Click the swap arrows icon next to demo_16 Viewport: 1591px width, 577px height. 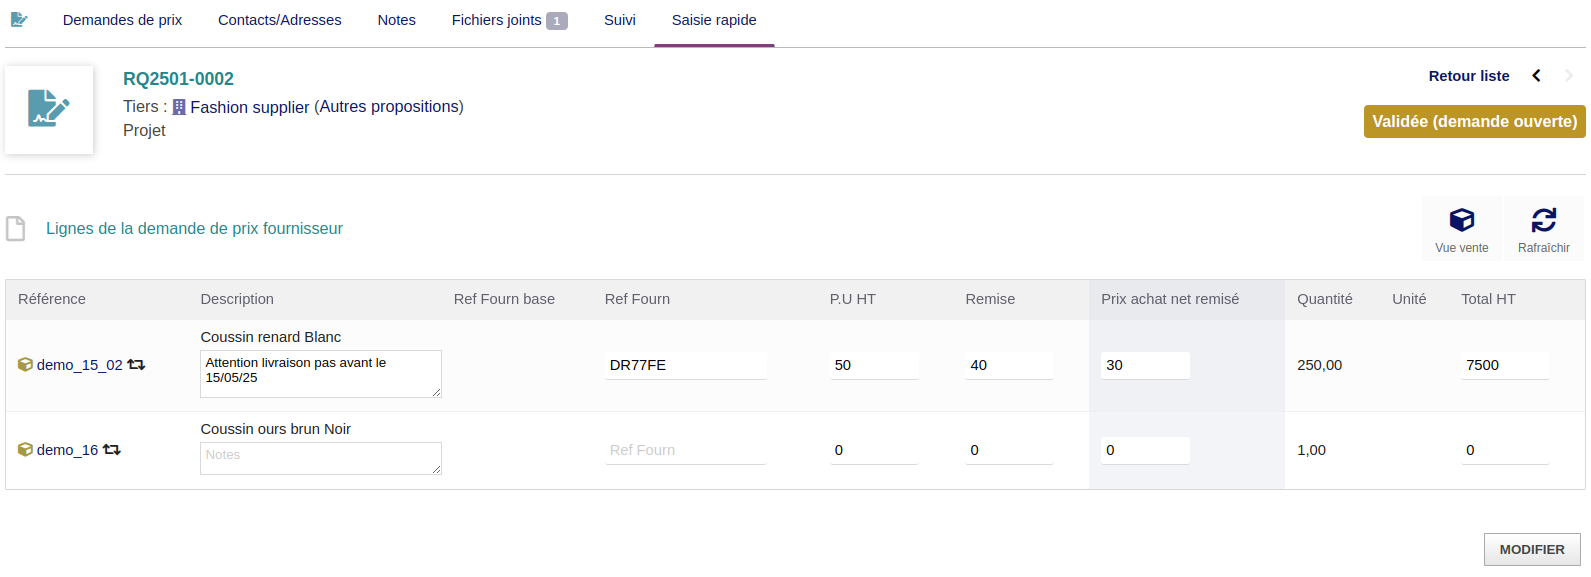coord(112,450)
